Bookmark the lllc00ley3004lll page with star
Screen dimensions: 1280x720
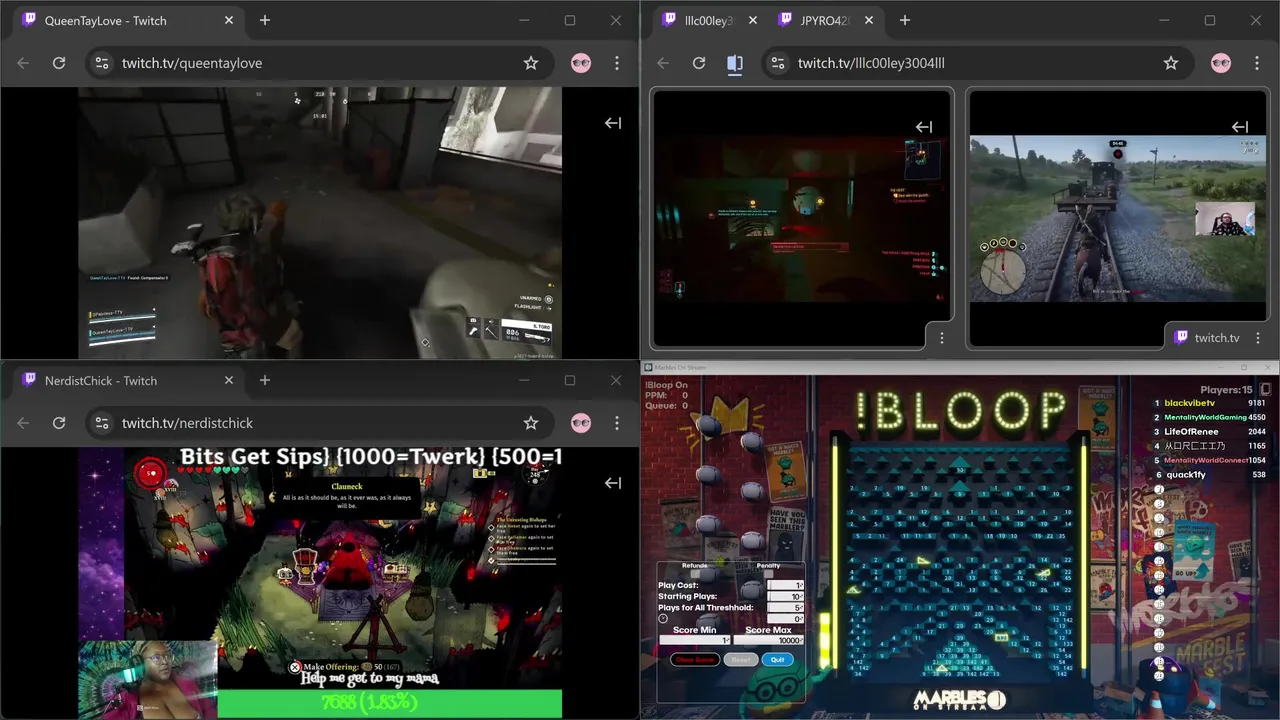[1171, 63]
